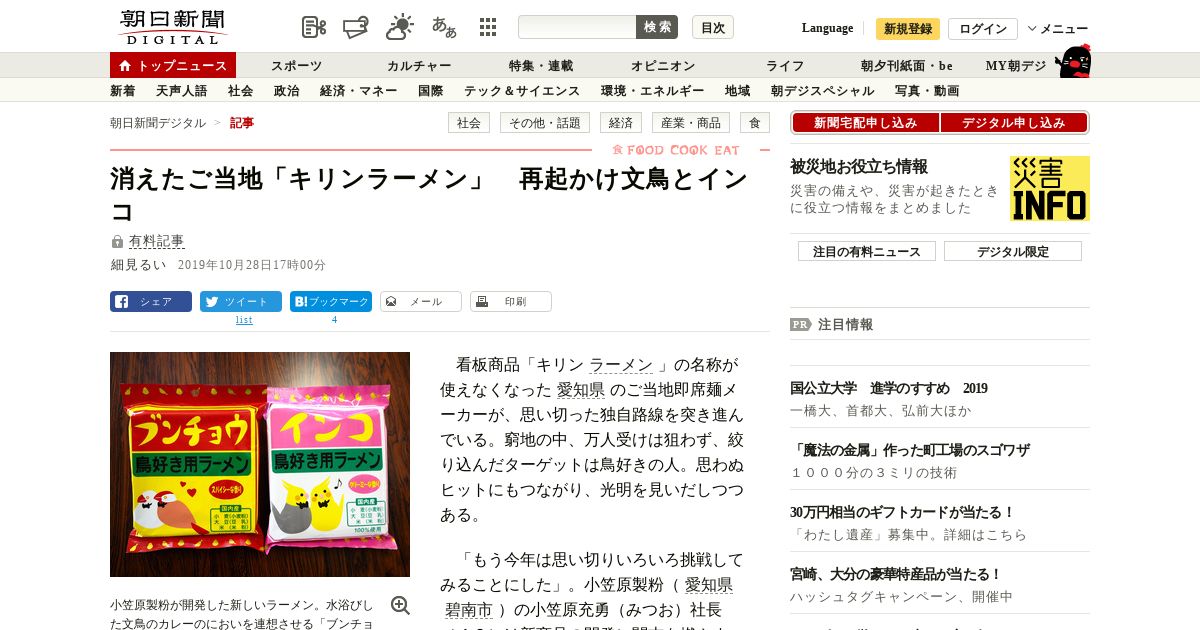This screenshot has height=630, width=1200.
Task: Open the ramen packages article photo
Action: pos(260,464)
